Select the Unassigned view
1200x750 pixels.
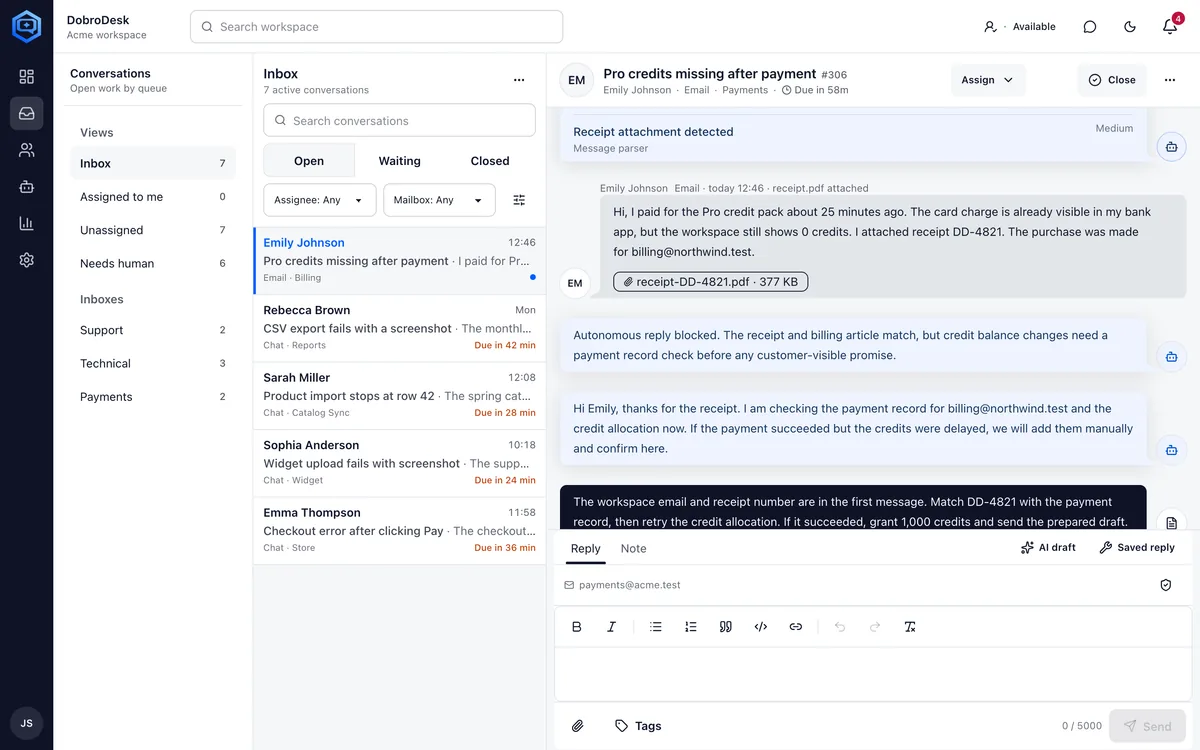point(153,230)
